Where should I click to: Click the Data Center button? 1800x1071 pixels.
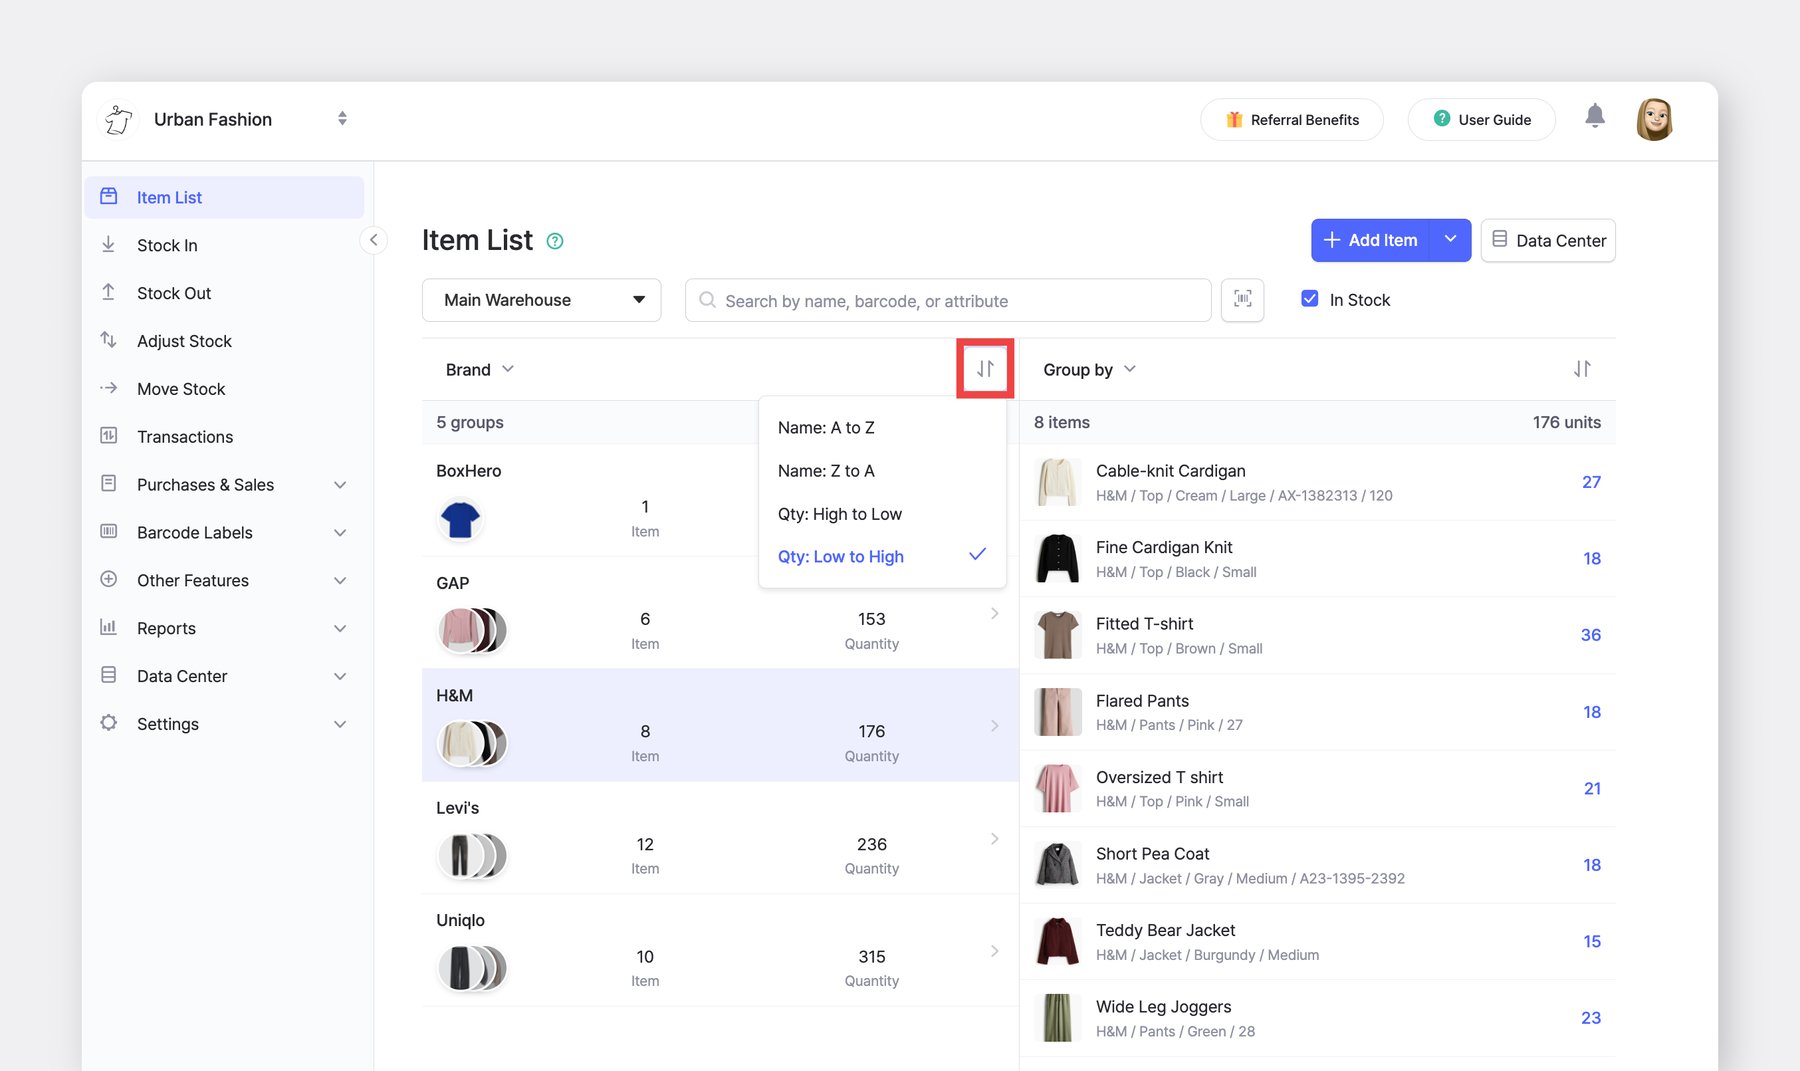[x=1547, y=241]
